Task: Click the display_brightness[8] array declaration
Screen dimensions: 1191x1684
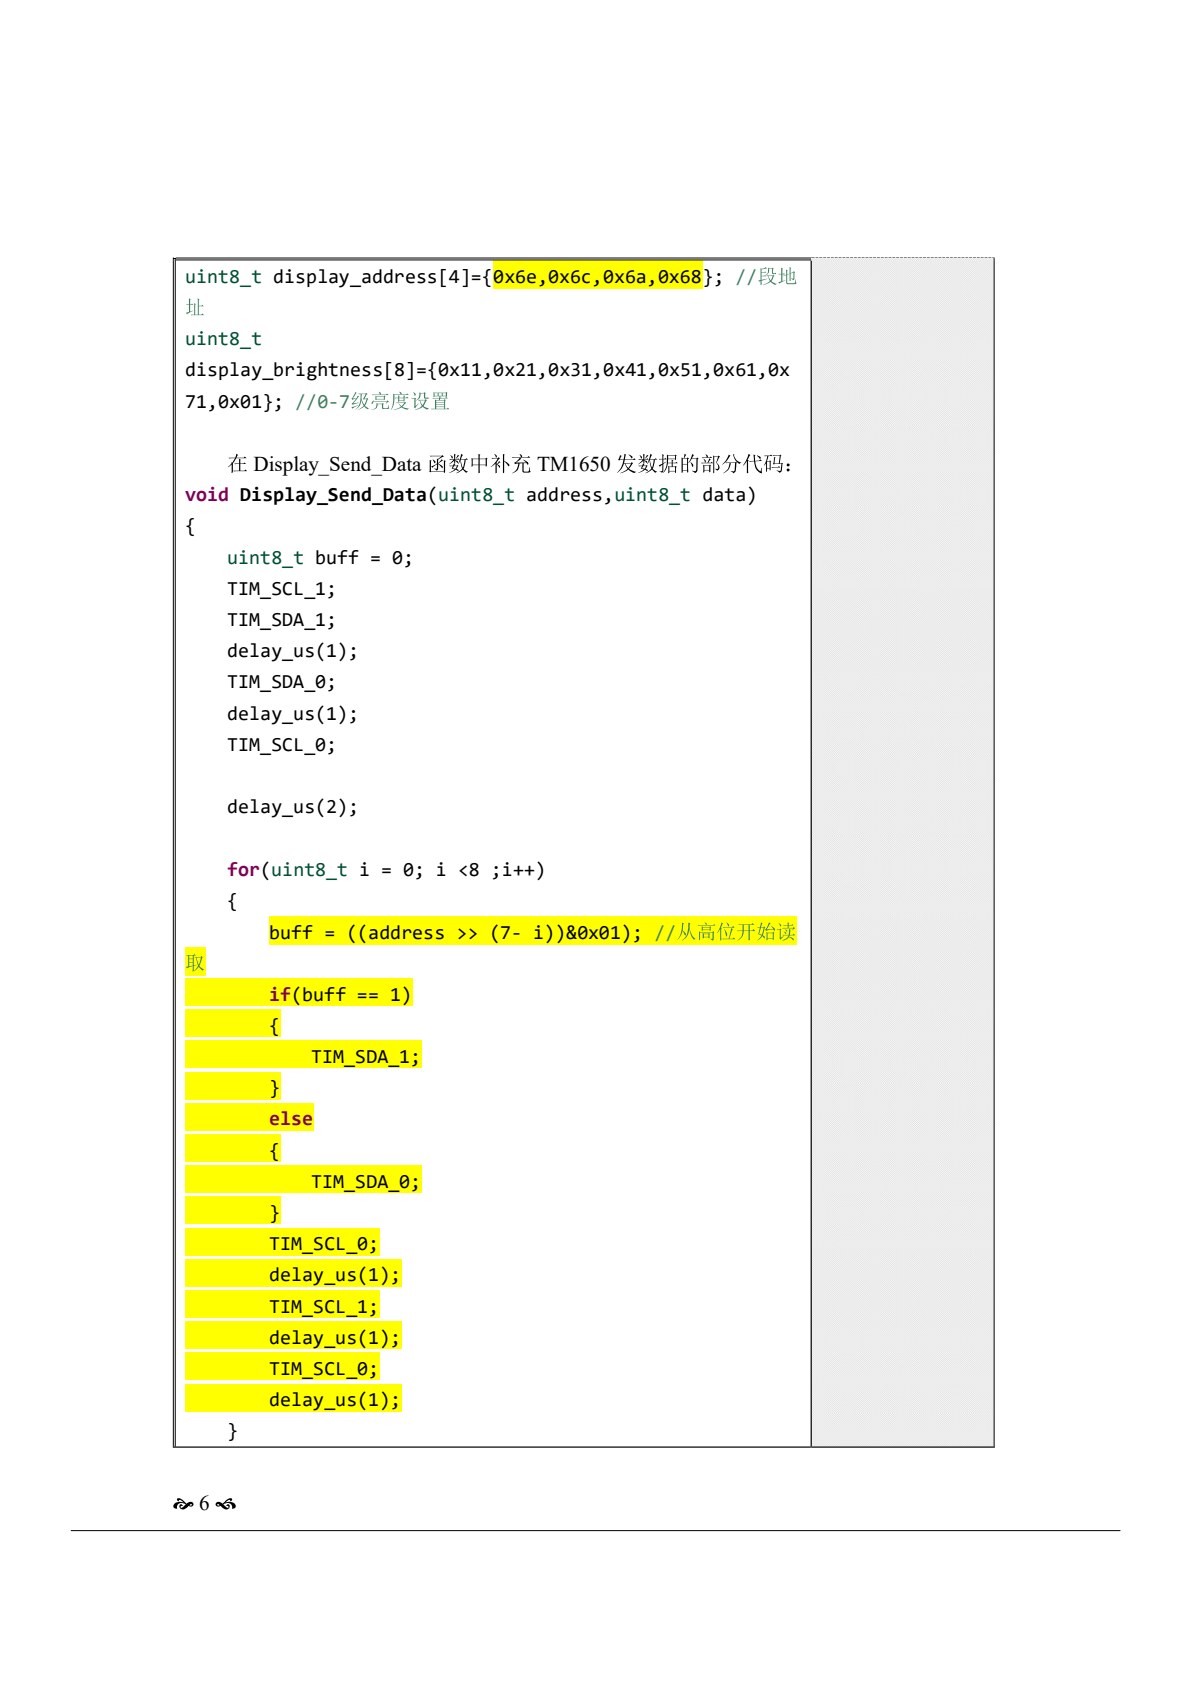Action: click(x=487, y=370)
